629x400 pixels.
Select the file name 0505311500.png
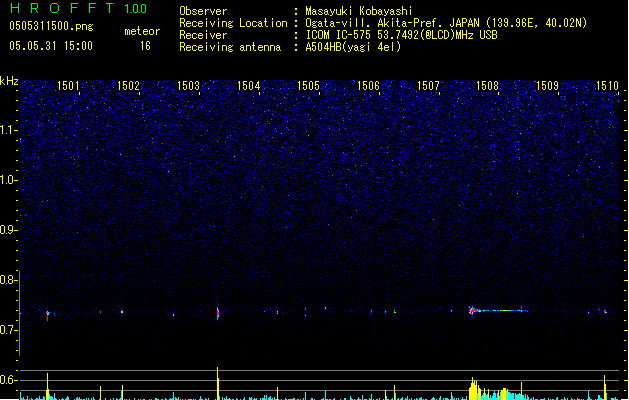[51, 26]
